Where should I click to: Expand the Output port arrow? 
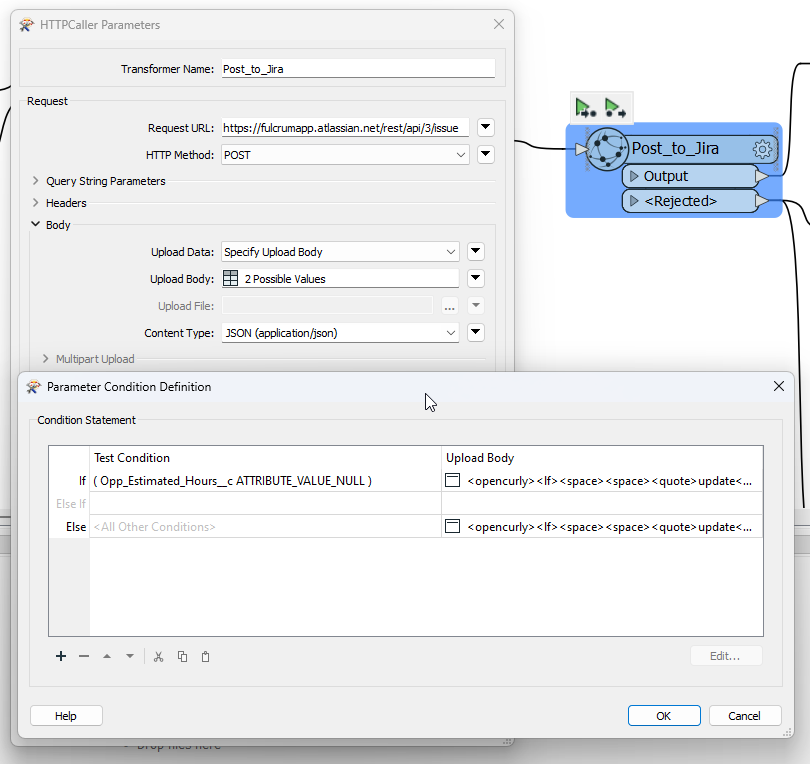tap(634, 176)
